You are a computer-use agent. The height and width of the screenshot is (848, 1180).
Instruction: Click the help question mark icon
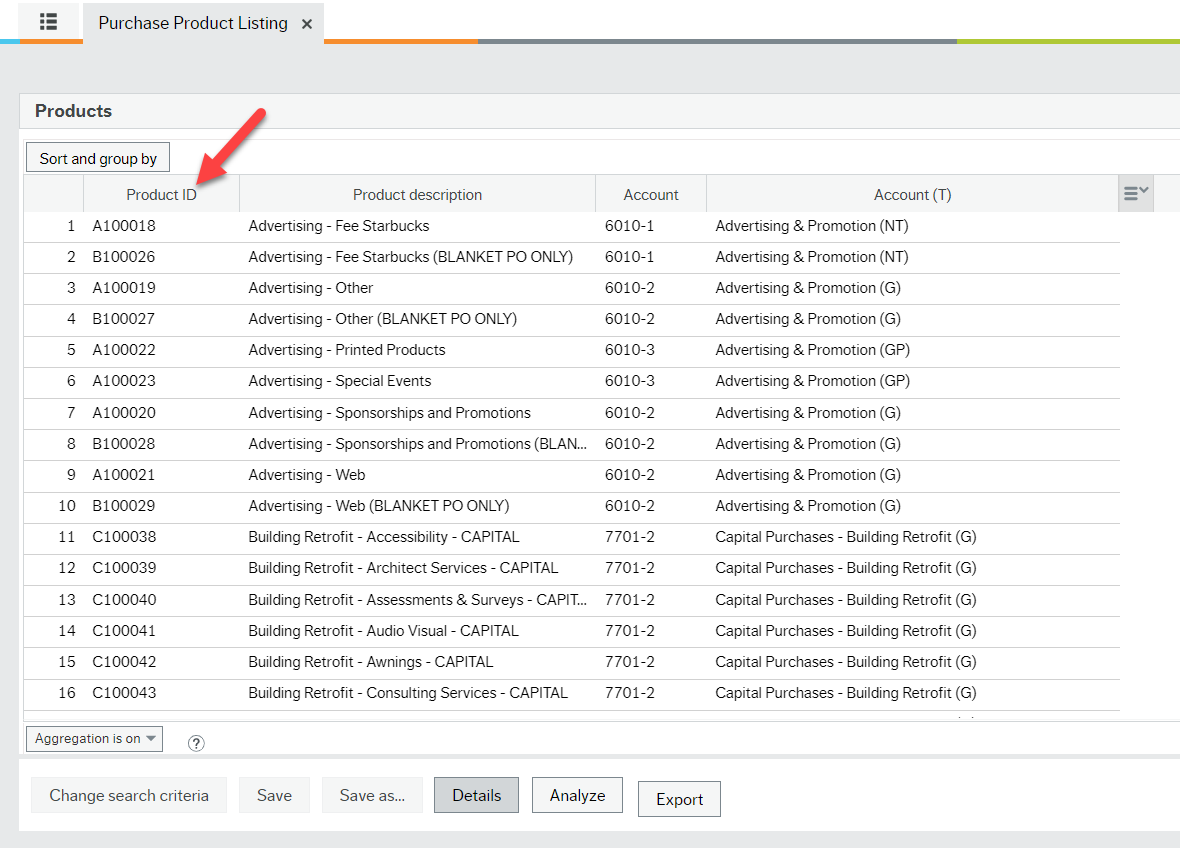click(196, 742)
